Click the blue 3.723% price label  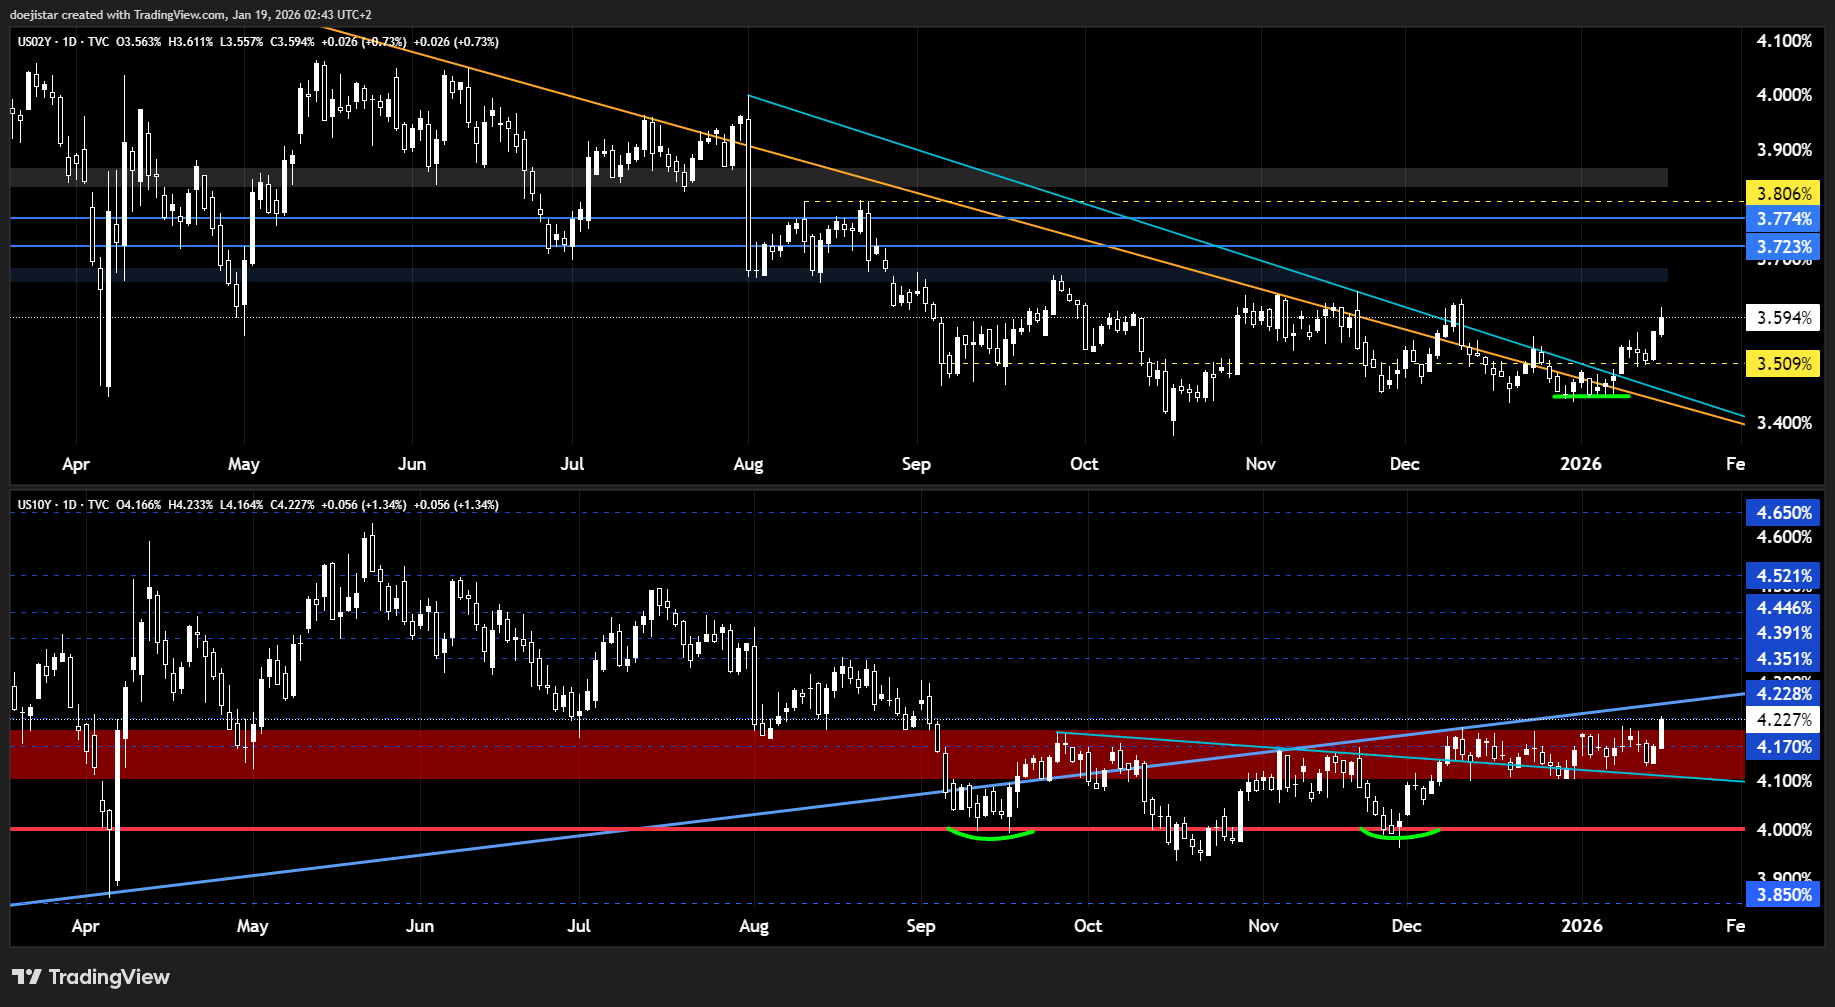tap(1782, 247)
